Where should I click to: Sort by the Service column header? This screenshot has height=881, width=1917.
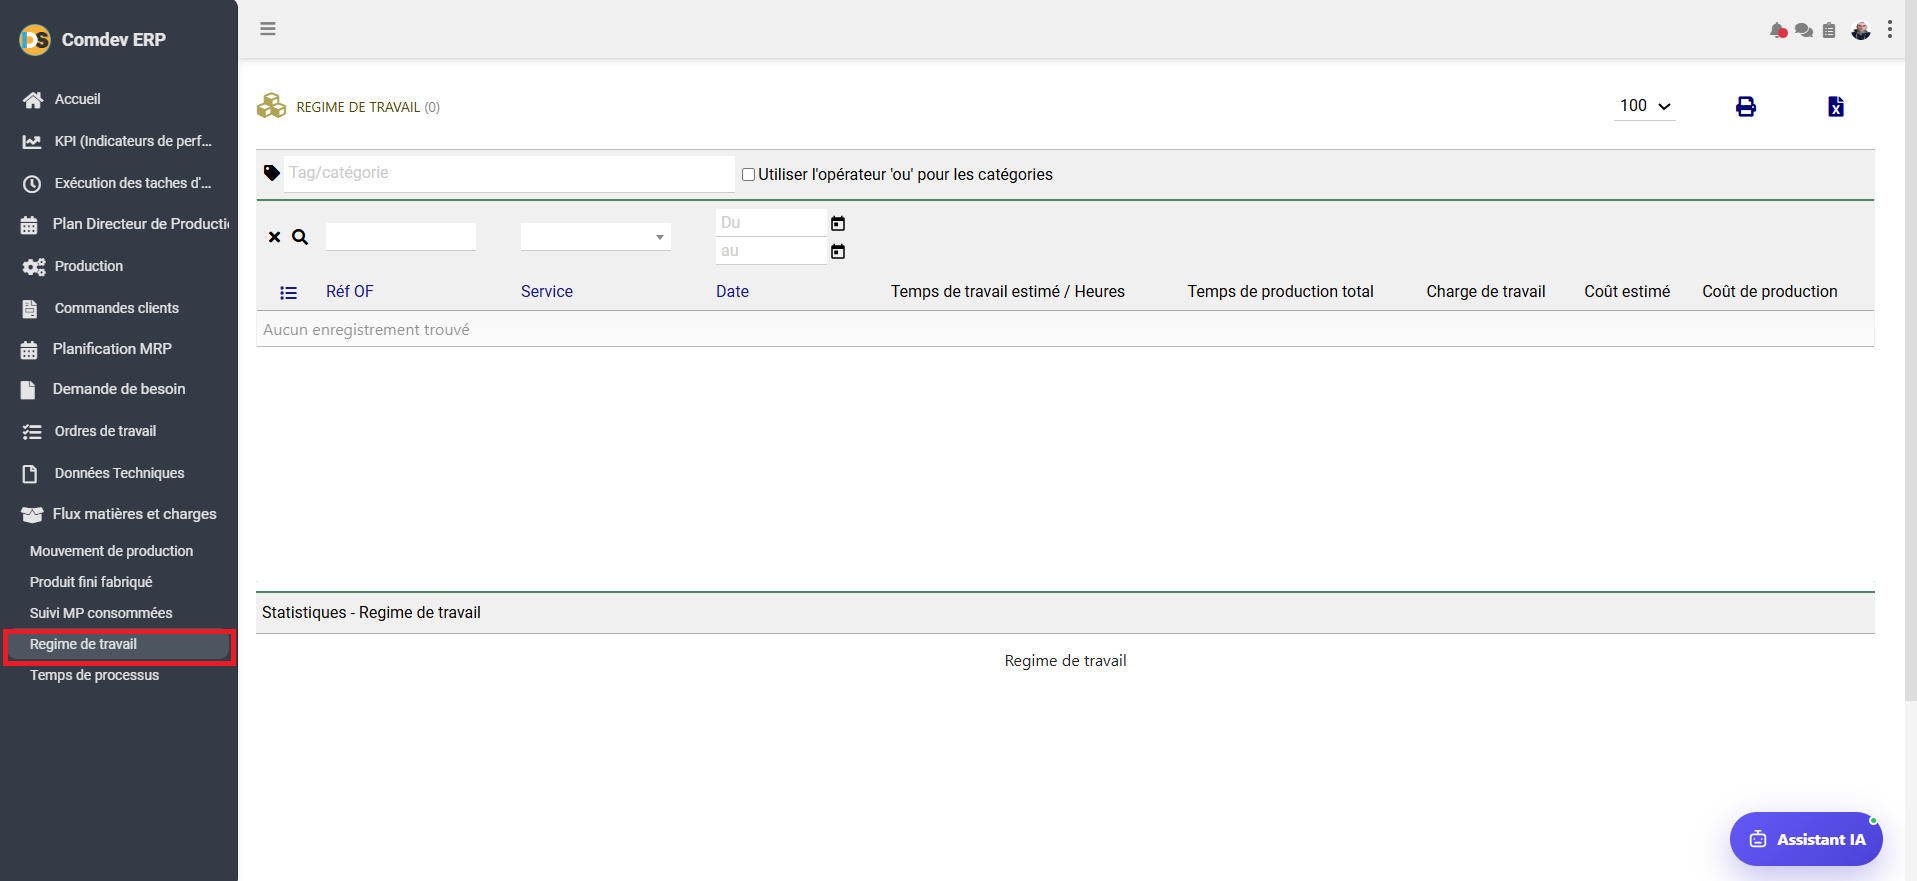tap(547, 292)
